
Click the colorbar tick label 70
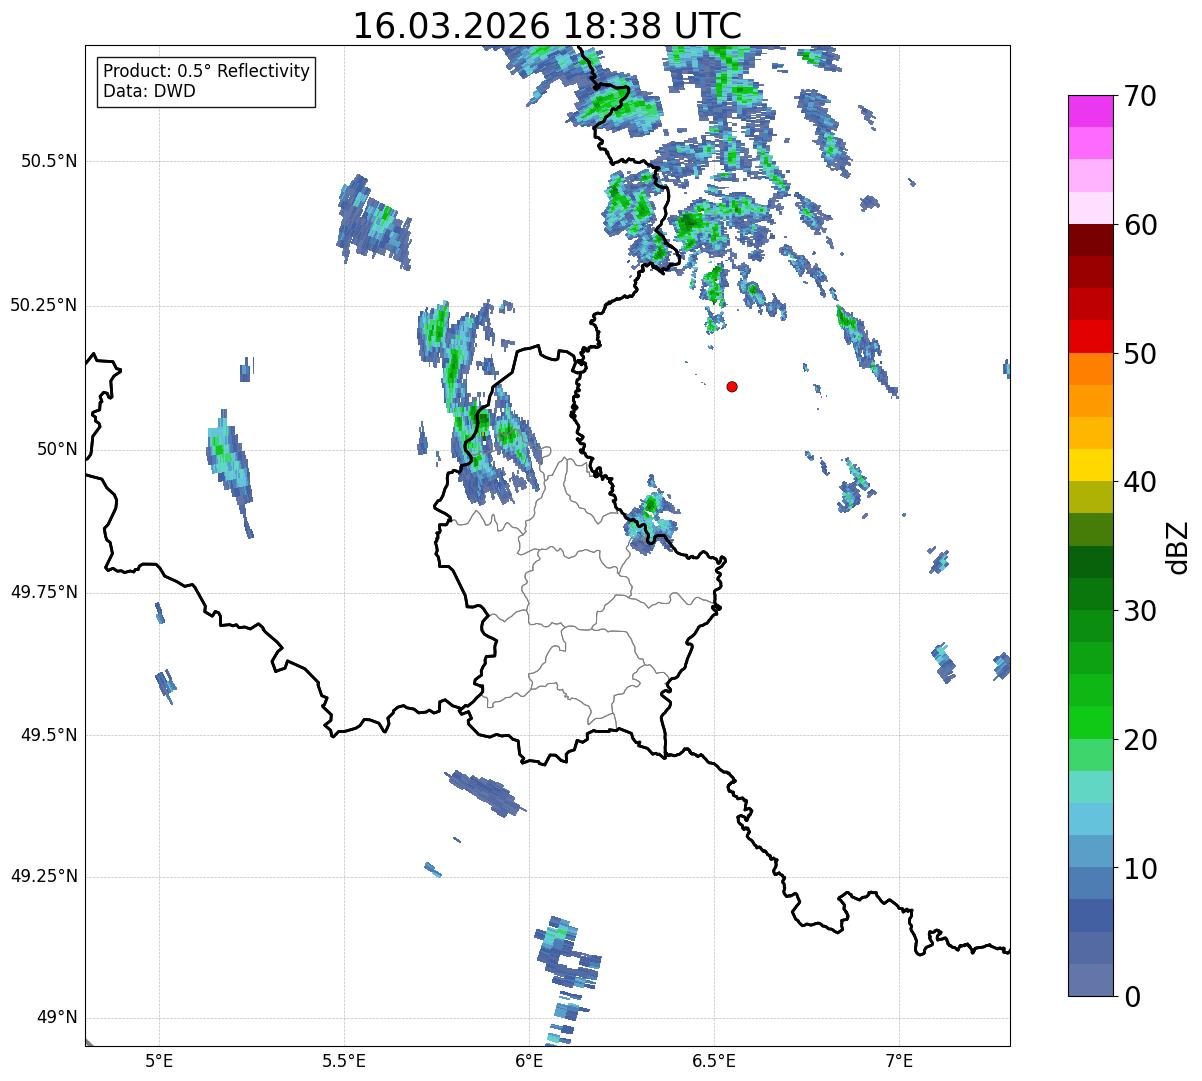(x=1139, y=96)
